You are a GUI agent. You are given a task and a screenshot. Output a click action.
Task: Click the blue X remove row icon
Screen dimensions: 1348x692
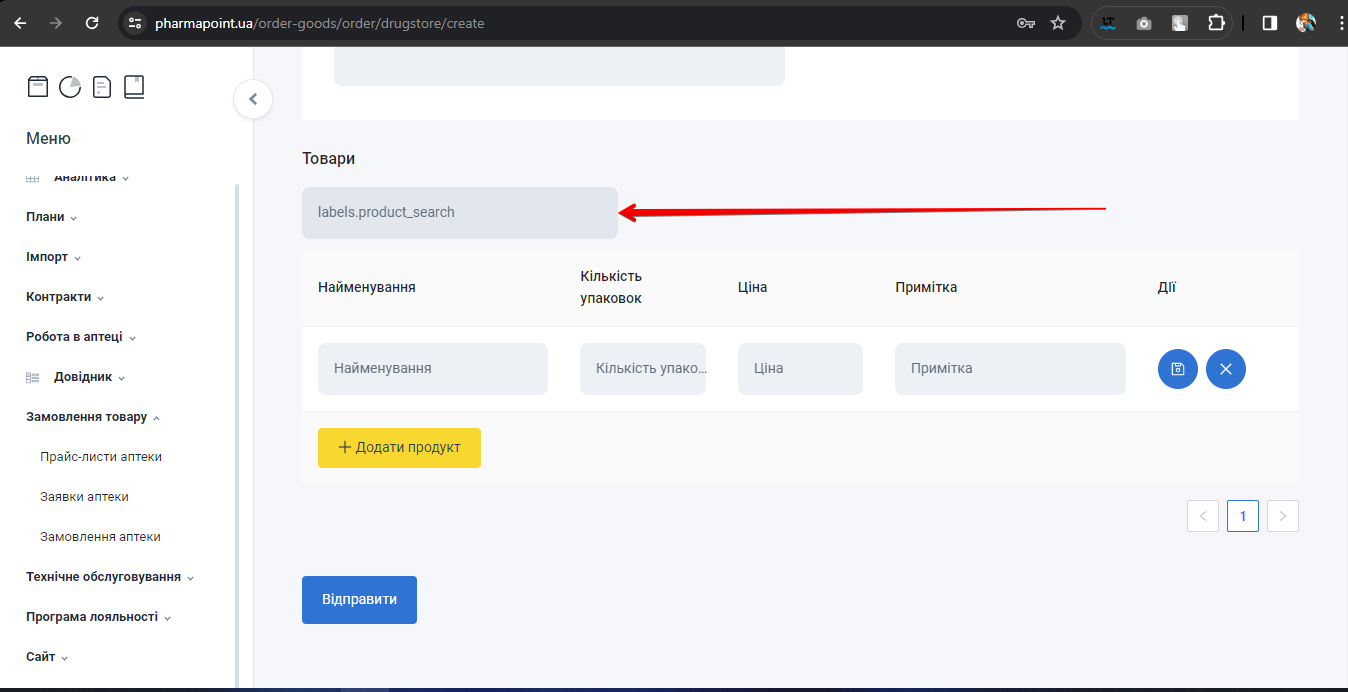pyautogui.click(x=1225, y=369)
